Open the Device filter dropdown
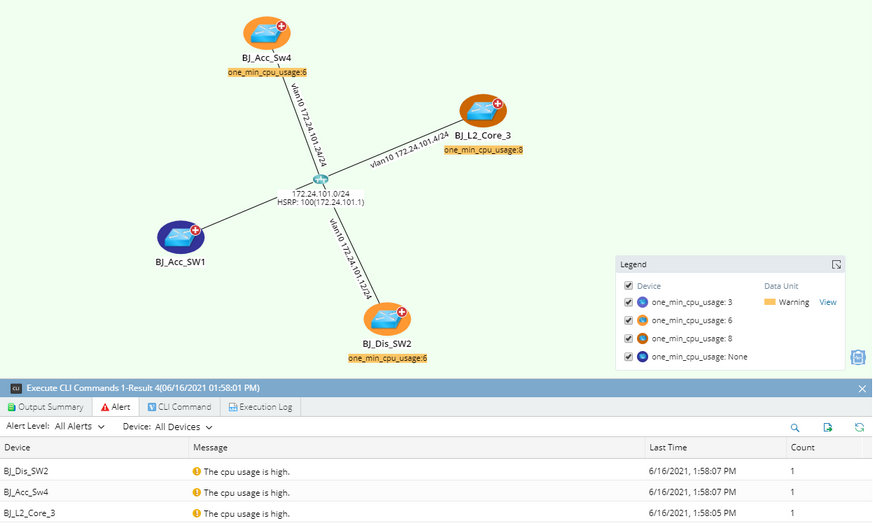Image resolution: width=873 pixels, height=526 pixels. click(x=184, y=427)
